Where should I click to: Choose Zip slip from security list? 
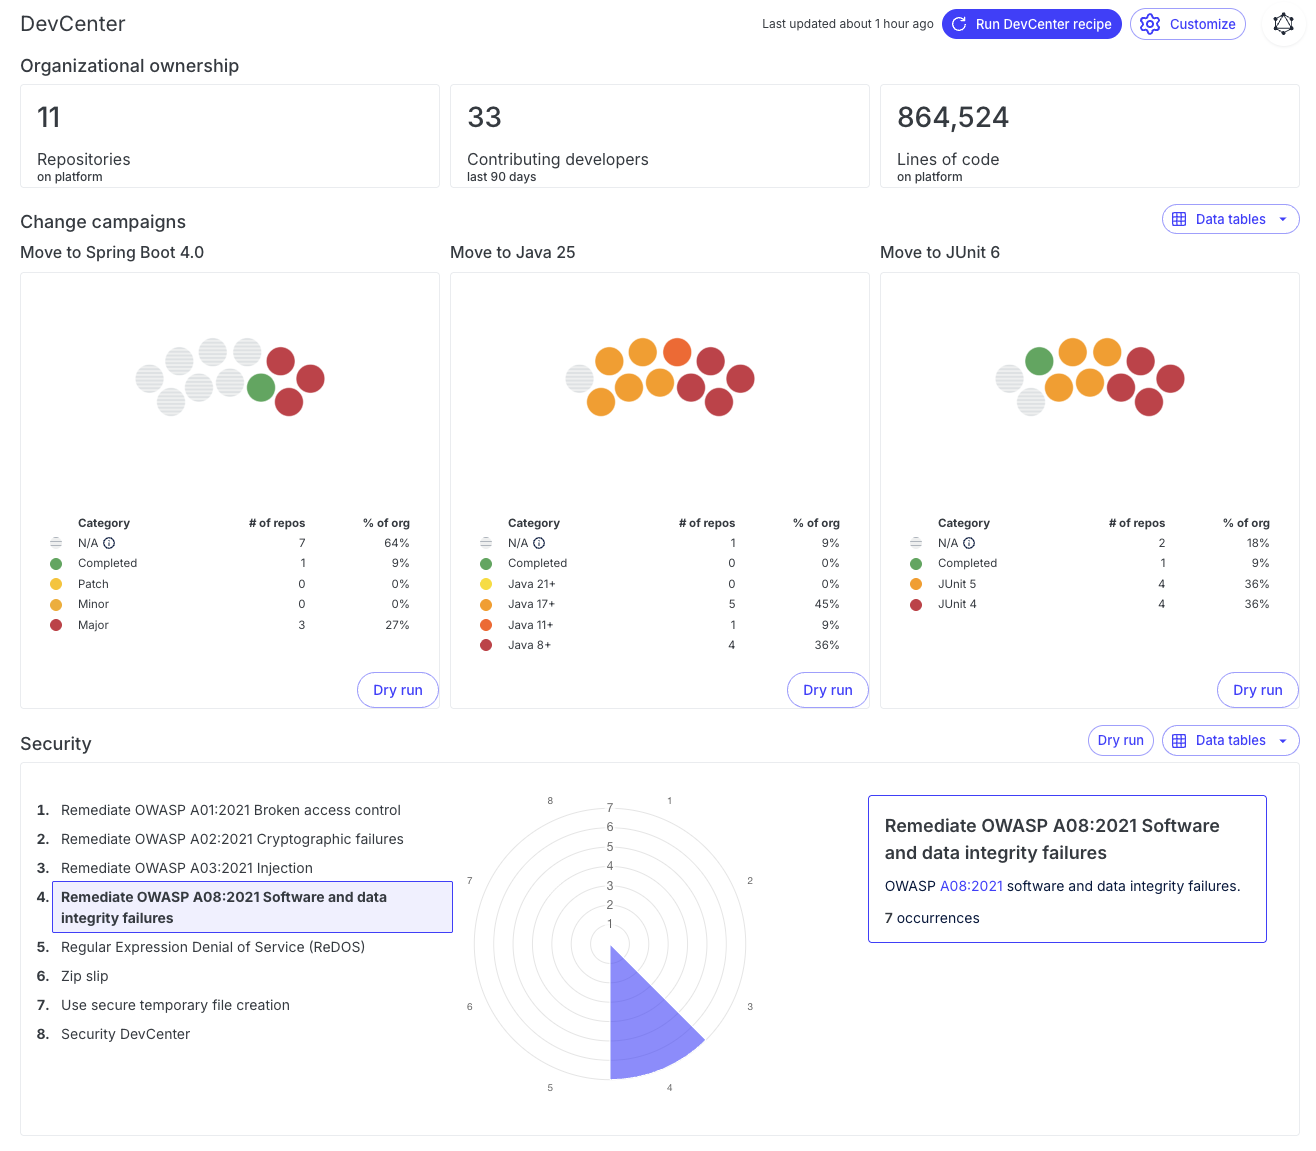84,976
